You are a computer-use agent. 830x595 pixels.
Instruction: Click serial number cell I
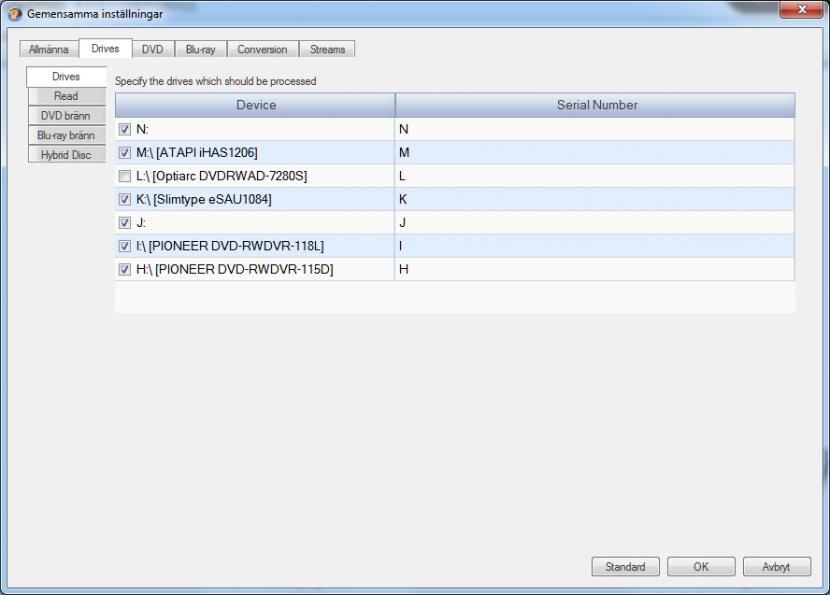[x=595, y=246]
